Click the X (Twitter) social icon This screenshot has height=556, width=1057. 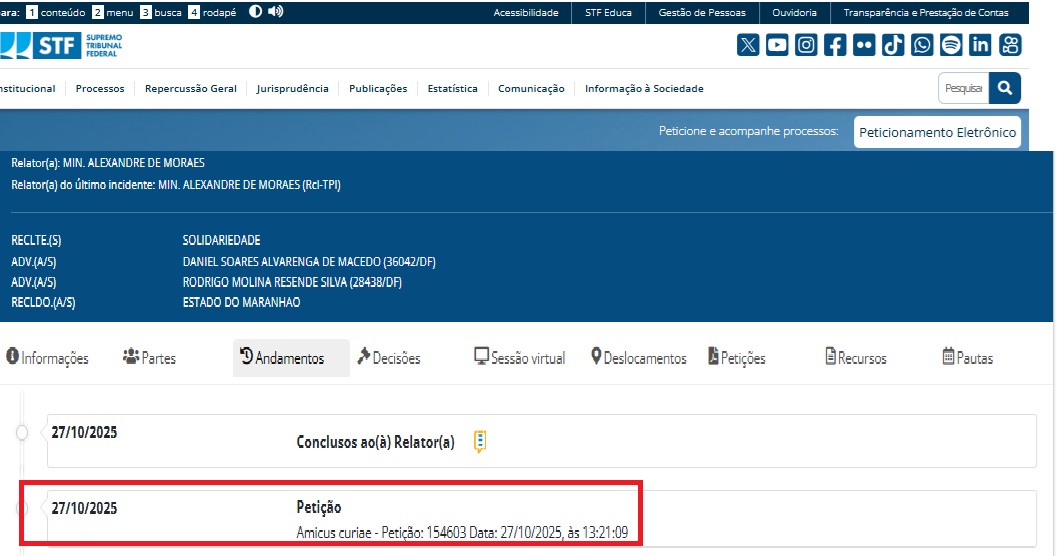click(748, 45)
